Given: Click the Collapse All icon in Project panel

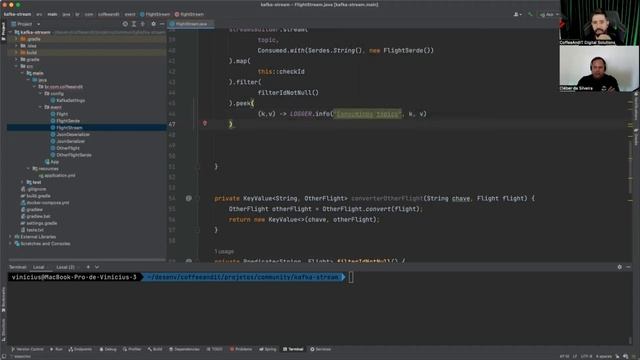Looking at the screenshot, I should click(x=143, y=24).
